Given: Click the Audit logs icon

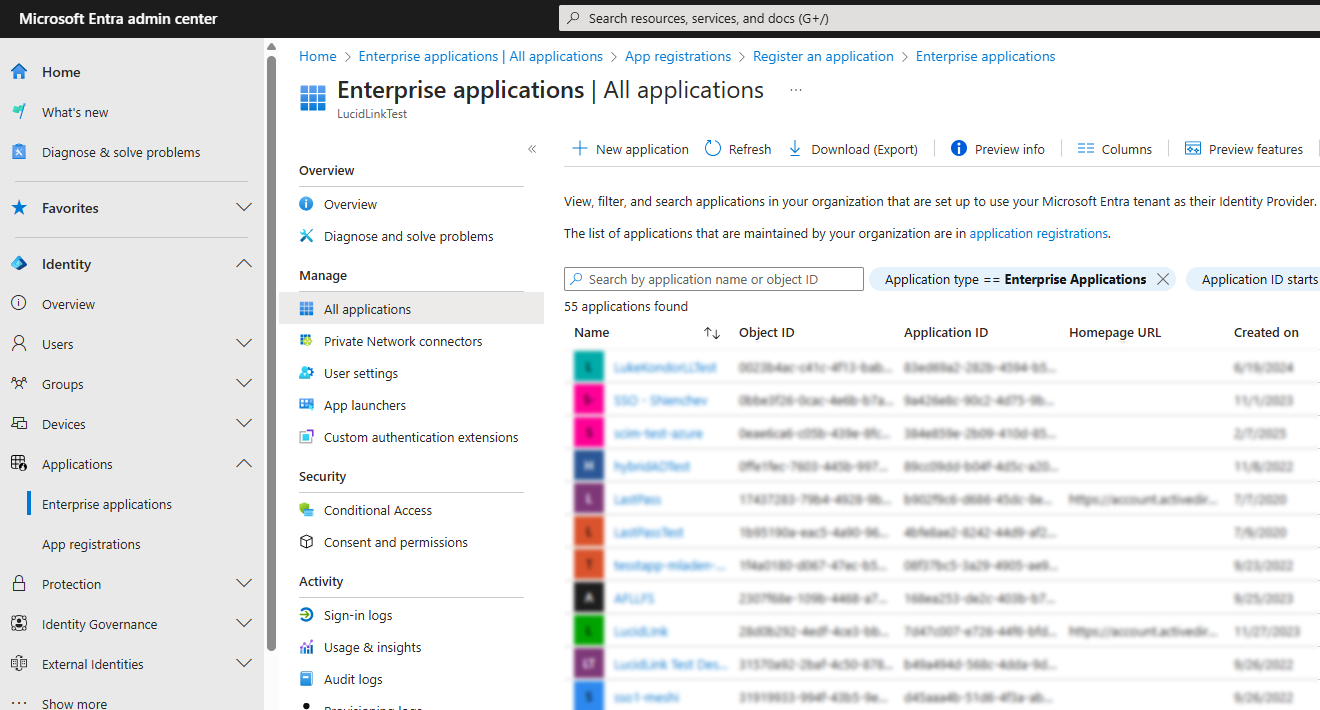Looking at the screenshot, I should click(x=306, y=679).
